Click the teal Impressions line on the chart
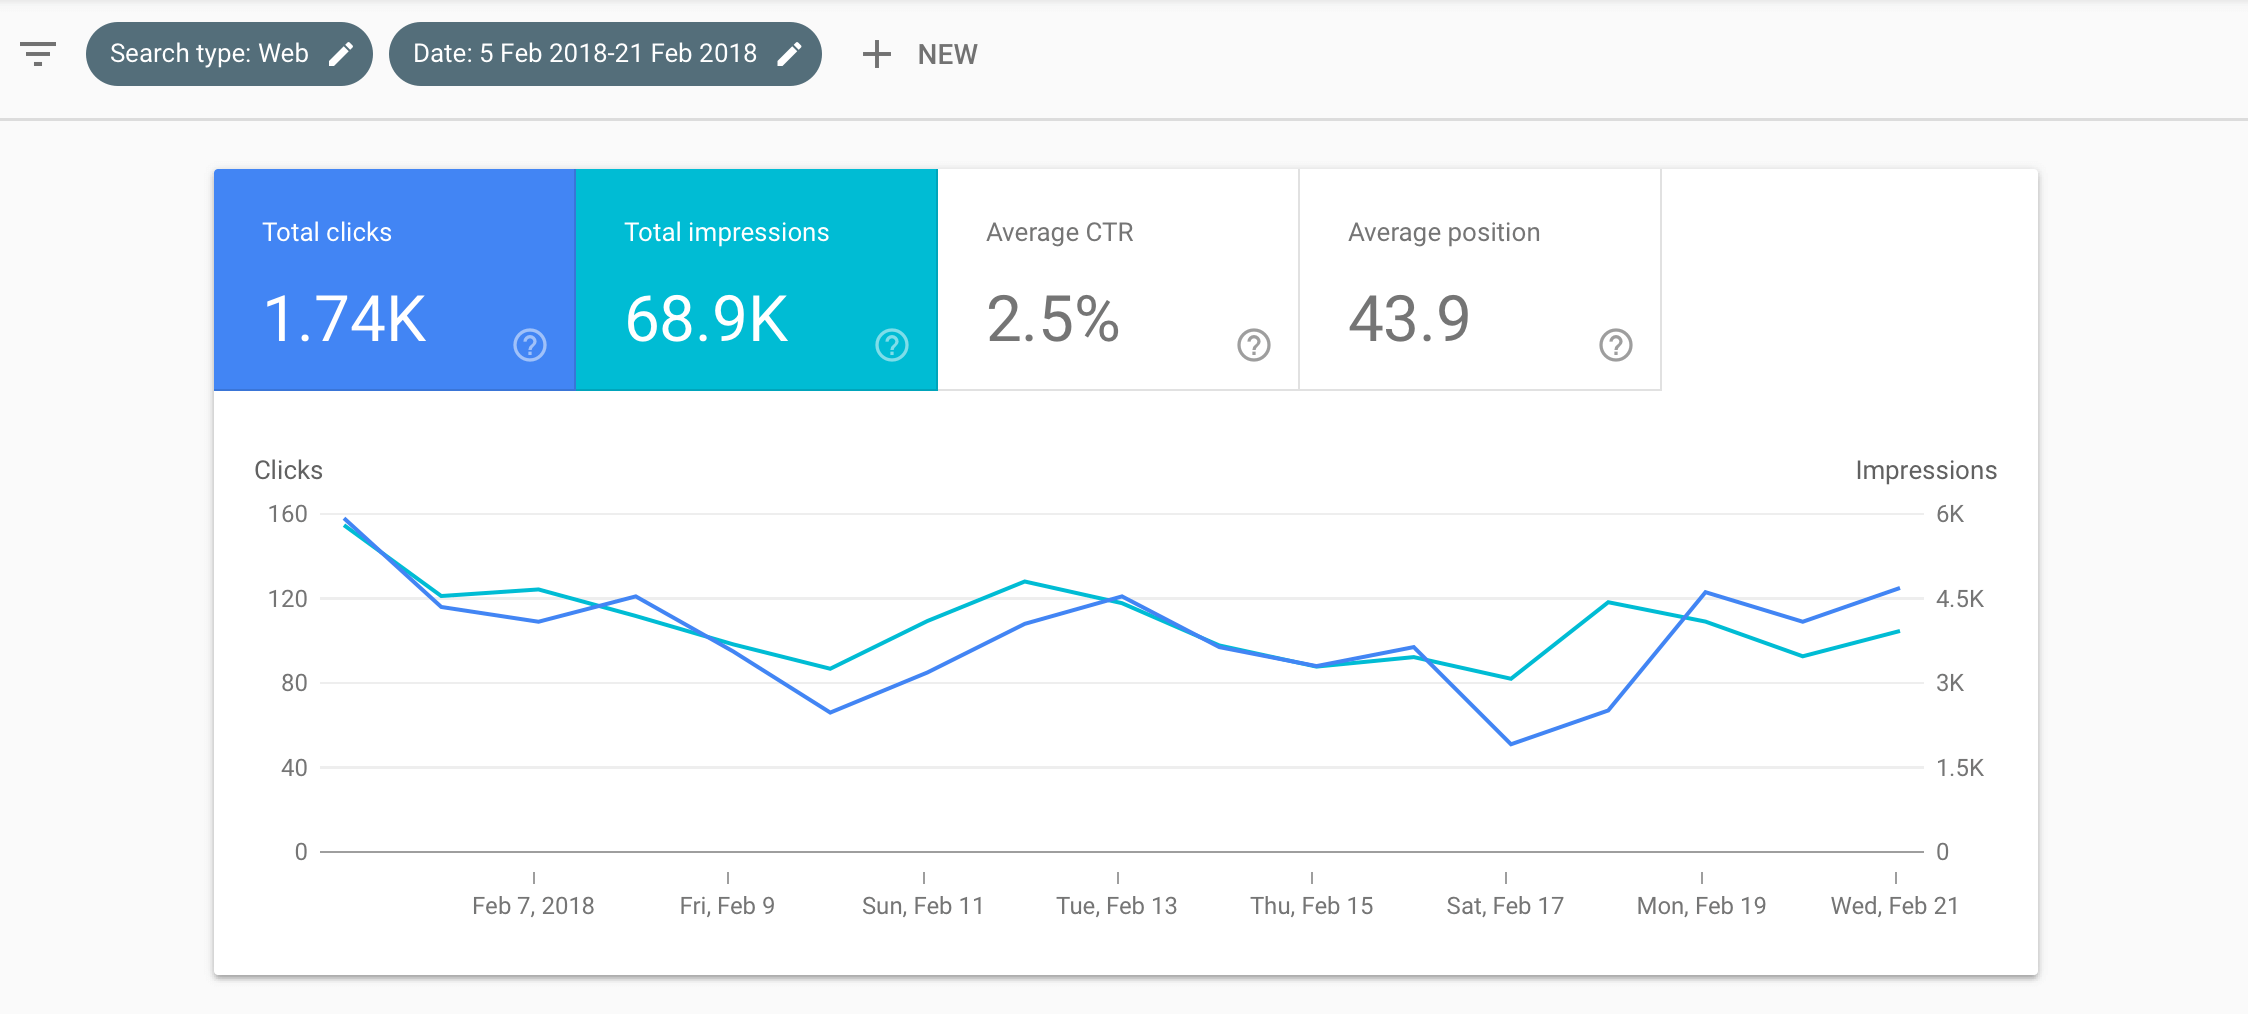This screenshot has height=1014, width=2248. (x=1024, y=581)
